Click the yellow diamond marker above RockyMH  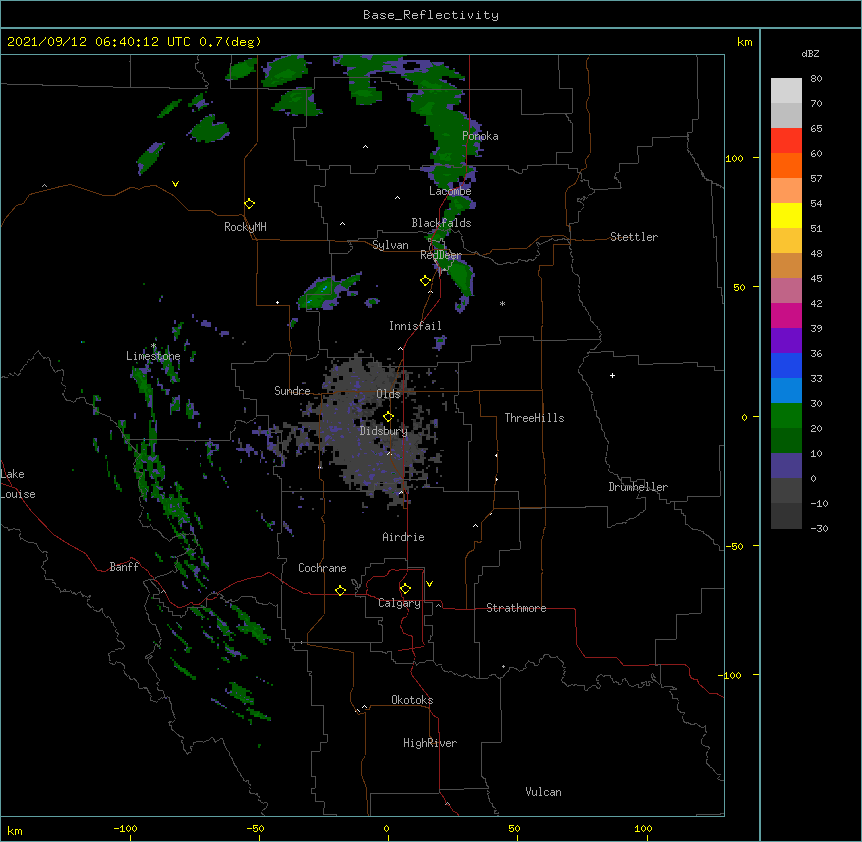(x=250, y=204)
